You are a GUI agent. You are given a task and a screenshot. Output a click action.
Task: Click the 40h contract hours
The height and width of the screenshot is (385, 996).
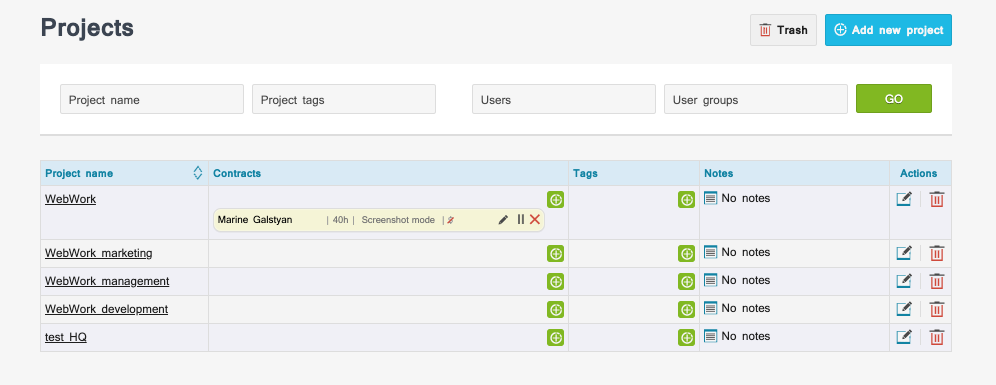click(x=340, y=220)
